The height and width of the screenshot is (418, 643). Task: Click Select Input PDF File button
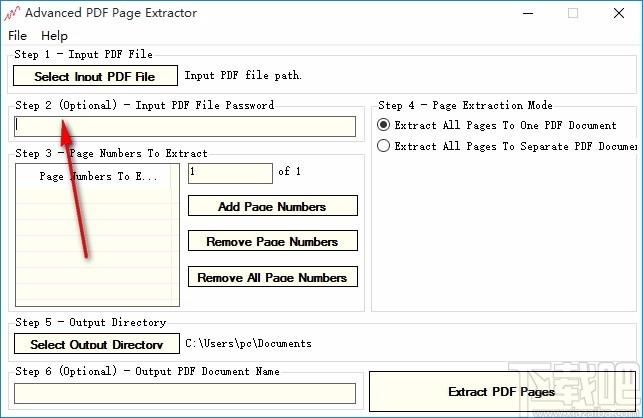click(95, 75)
